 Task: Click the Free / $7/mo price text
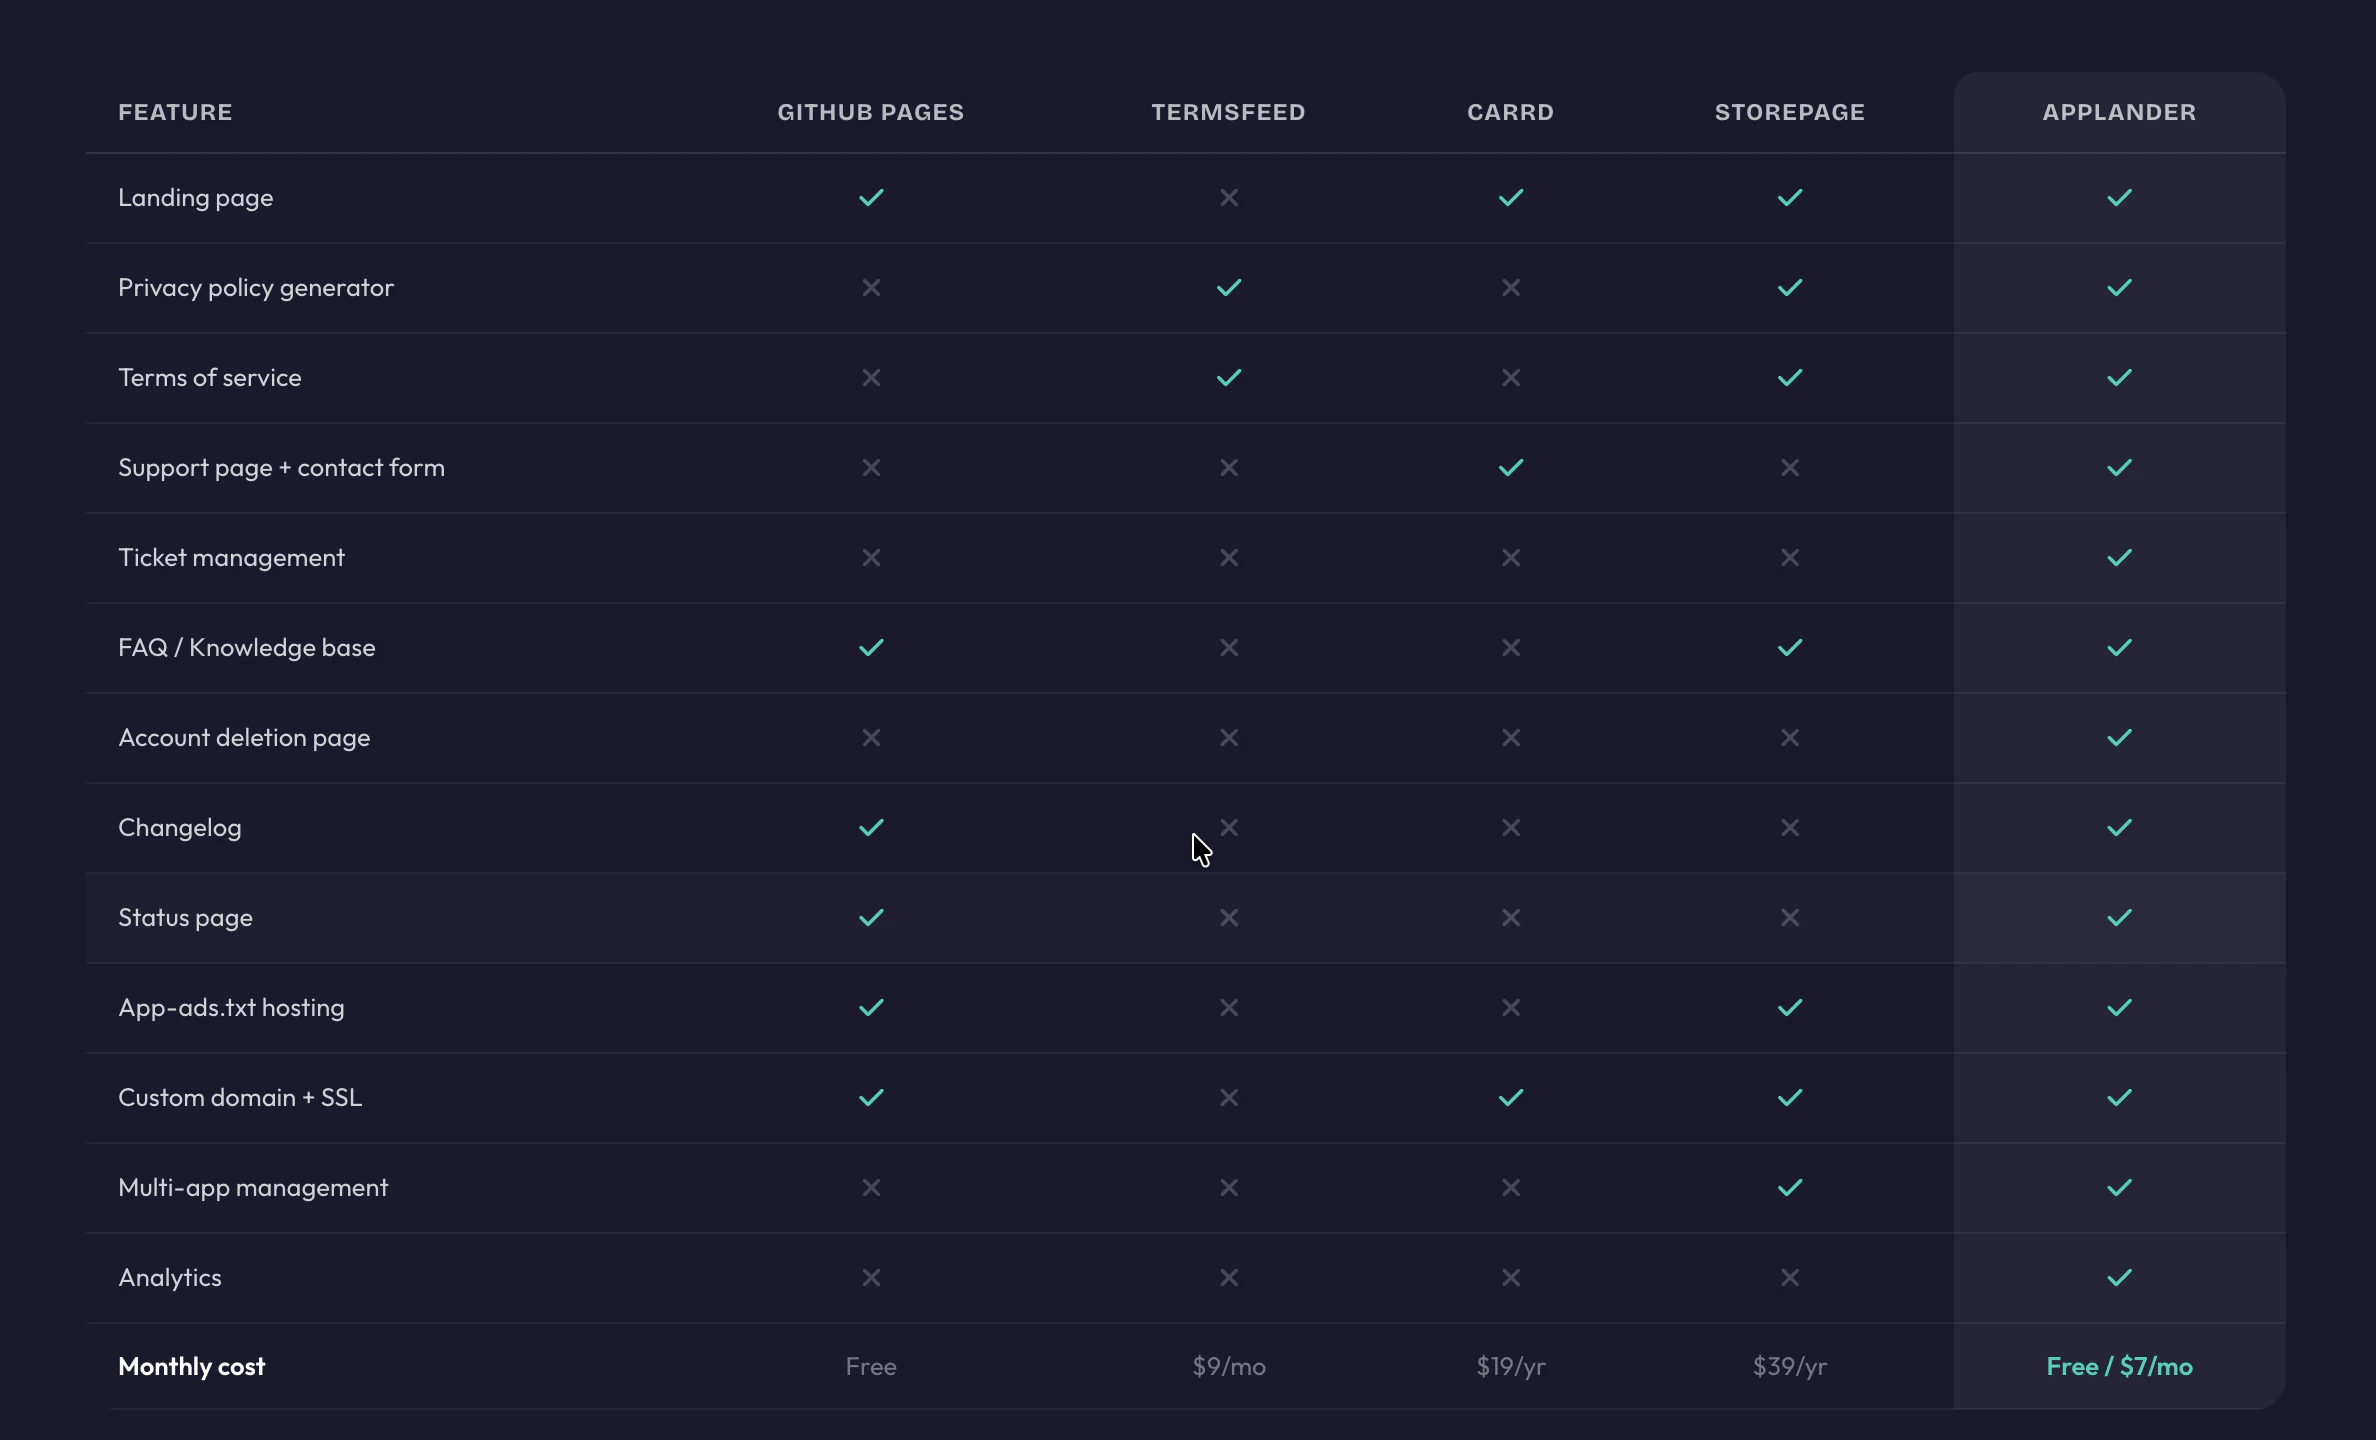pyautogui.click(x=2119, y=1367)
